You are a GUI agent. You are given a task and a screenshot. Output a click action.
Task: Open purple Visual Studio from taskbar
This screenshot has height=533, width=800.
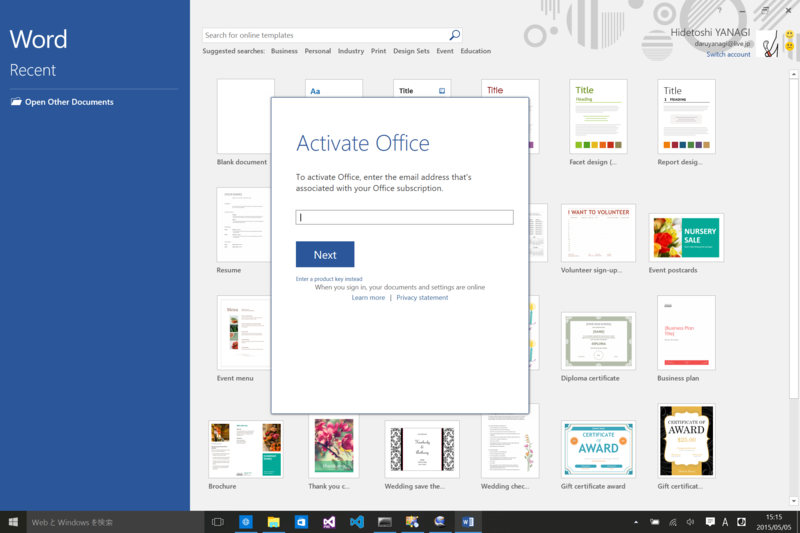point(329,522)
